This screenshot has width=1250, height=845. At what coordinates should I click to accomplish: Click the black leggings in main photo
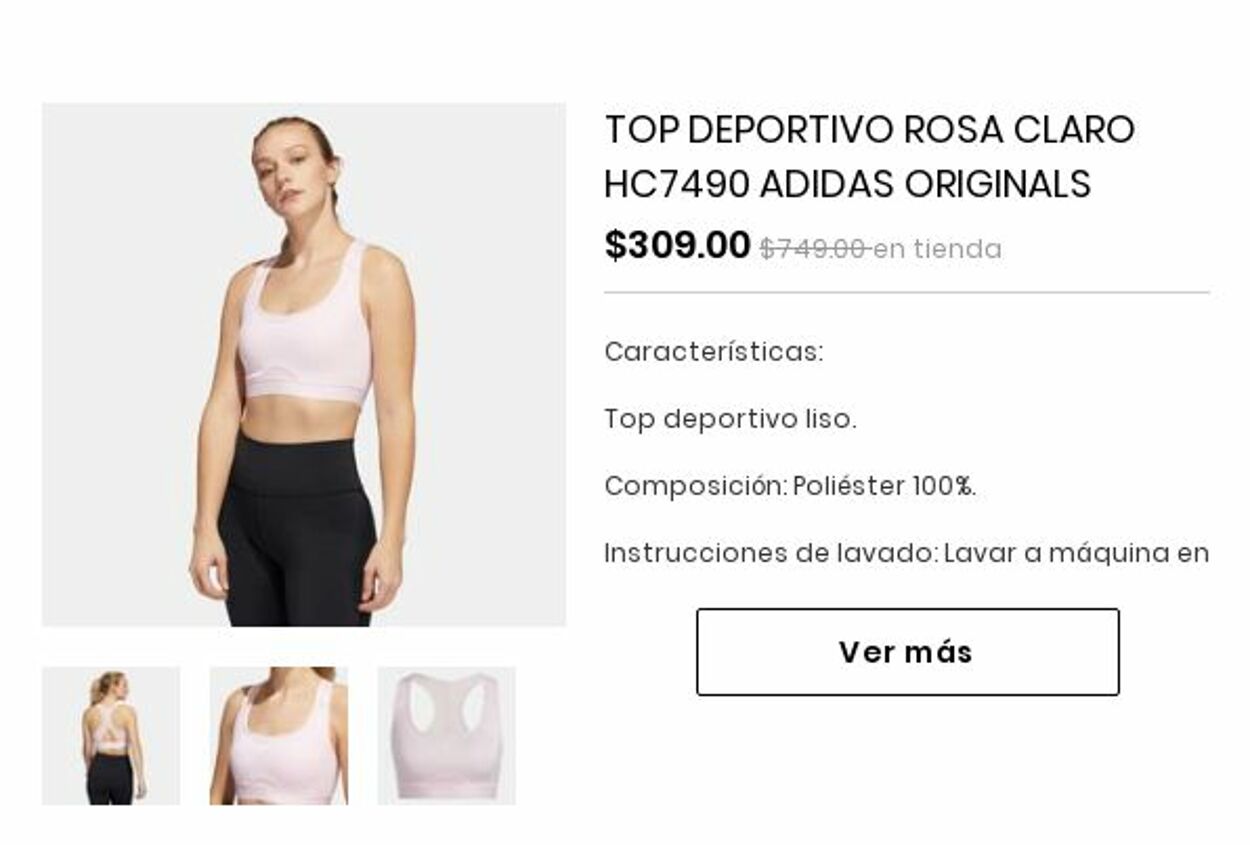click(x=297, y=530)
